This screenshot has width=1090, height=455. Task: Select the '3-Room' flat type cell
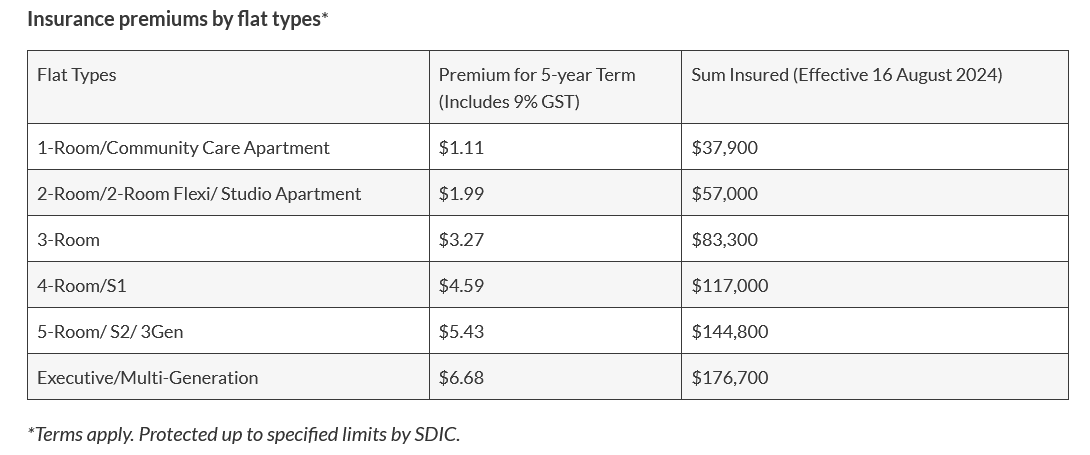pyautogui.click(x=68, y=240)
